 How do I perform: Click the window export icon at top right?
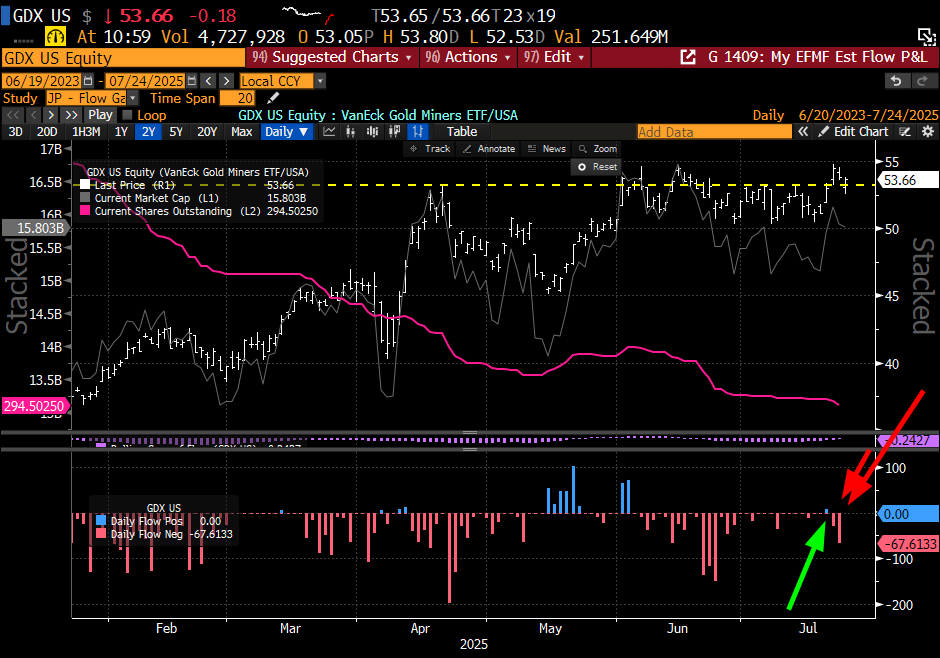(927, 37)
